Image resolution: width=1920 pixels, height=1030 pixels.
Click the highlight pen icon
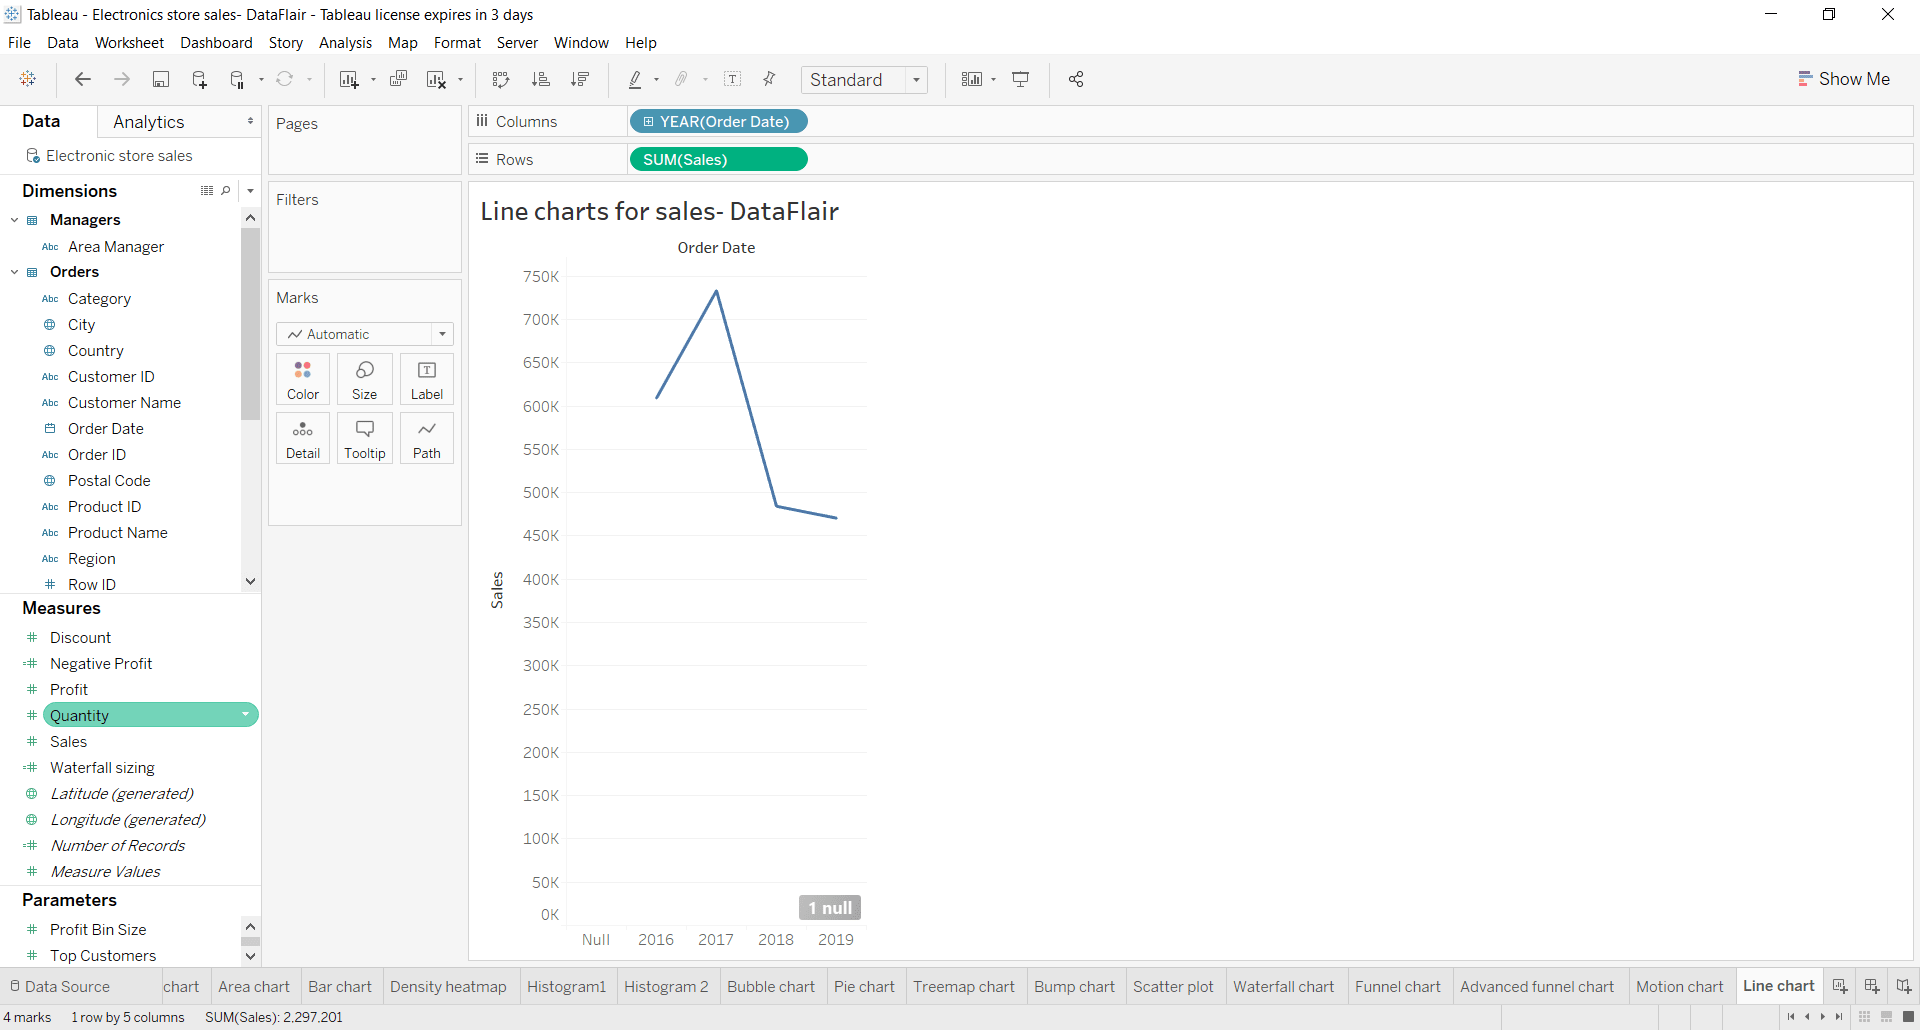(x=635, y=79)
